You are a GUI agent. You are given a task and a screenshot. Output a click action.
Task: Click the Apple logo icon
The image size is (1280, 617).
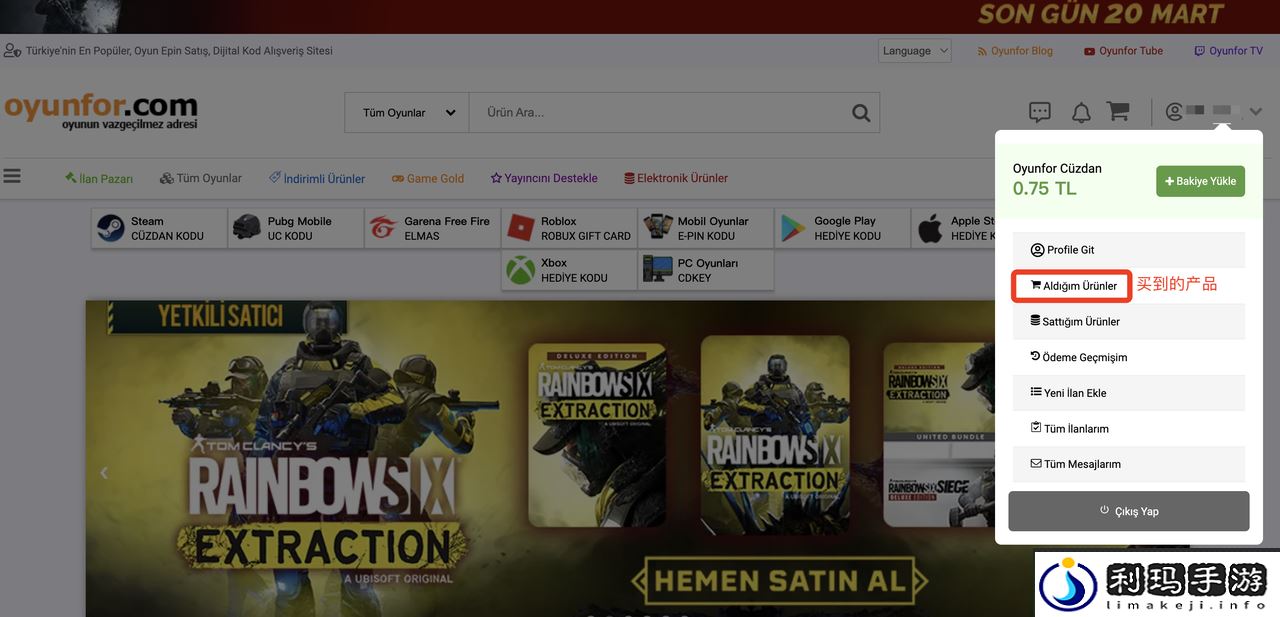pyautogui.click(x=930, y=228)
